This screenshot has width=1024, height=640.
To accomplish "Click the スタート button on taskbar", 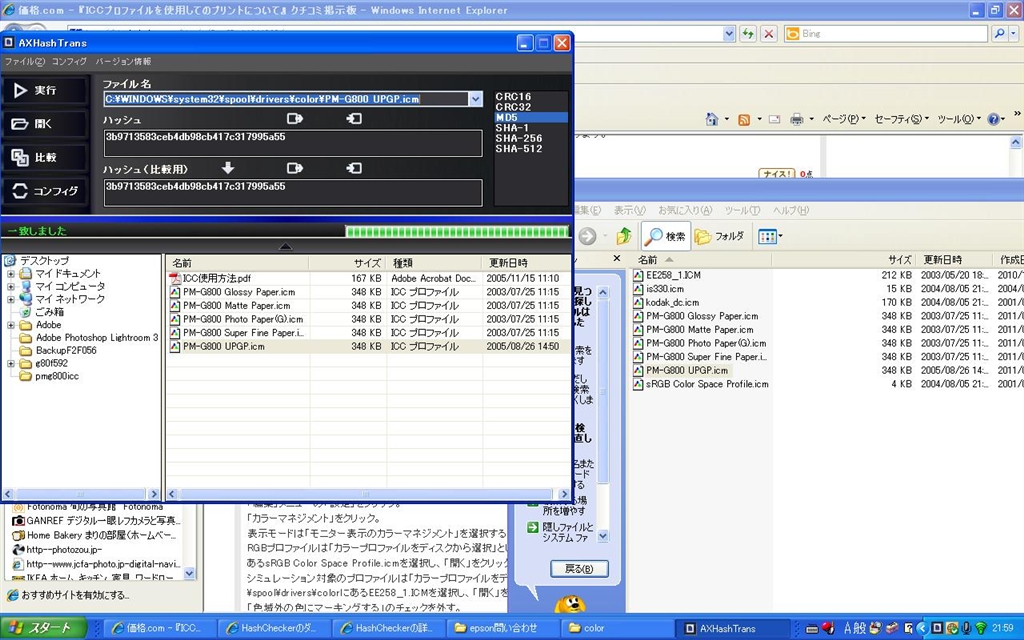I will (x=40, y=629).
